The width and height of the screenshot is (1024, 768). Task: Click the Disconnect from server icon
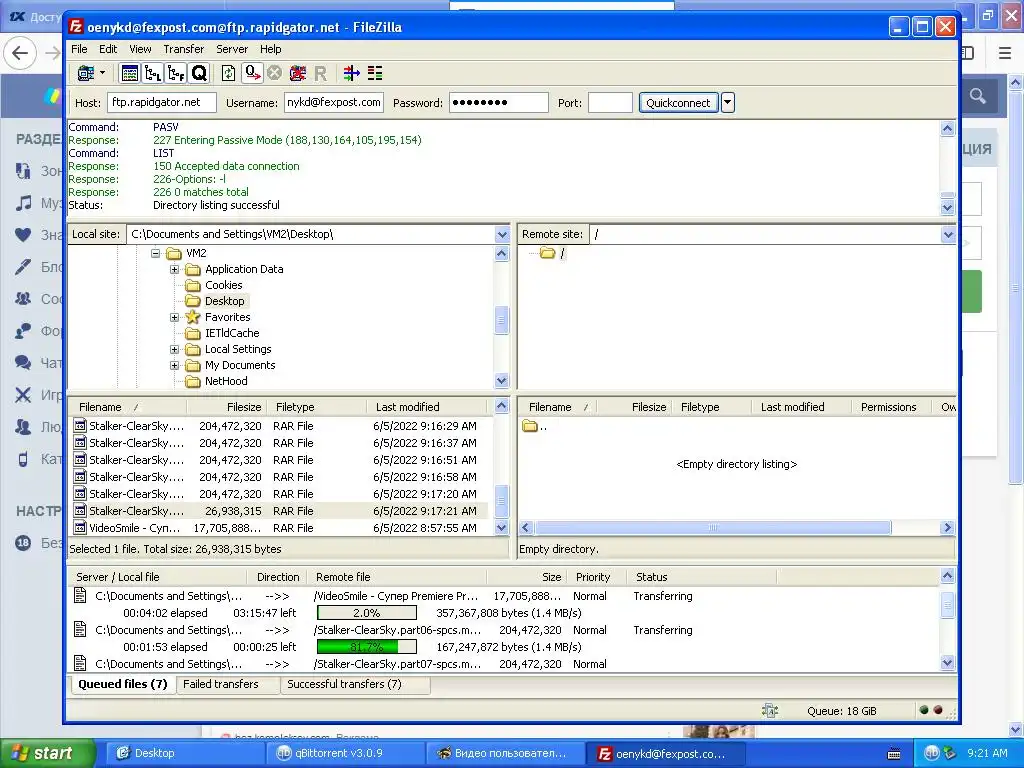pyautogui.click(x=298, y=73)
